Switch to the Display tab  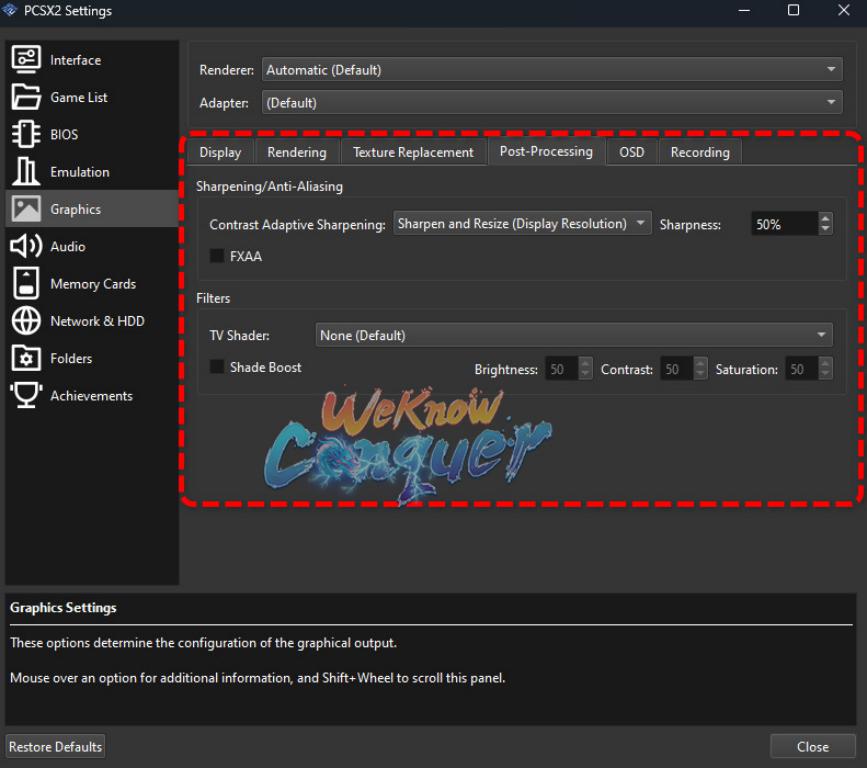pyautogui.click(x=220, y=152)
